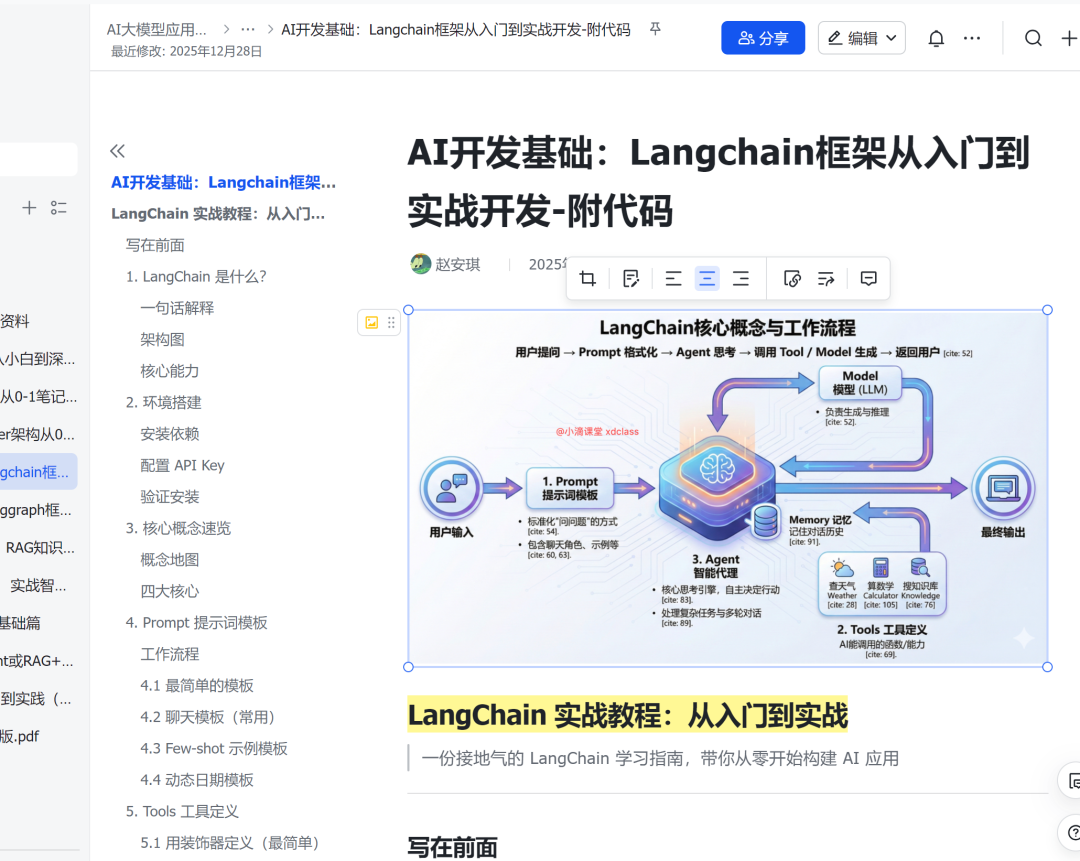
Task: Click the plus icon at top right
Action: (1069, 38)
